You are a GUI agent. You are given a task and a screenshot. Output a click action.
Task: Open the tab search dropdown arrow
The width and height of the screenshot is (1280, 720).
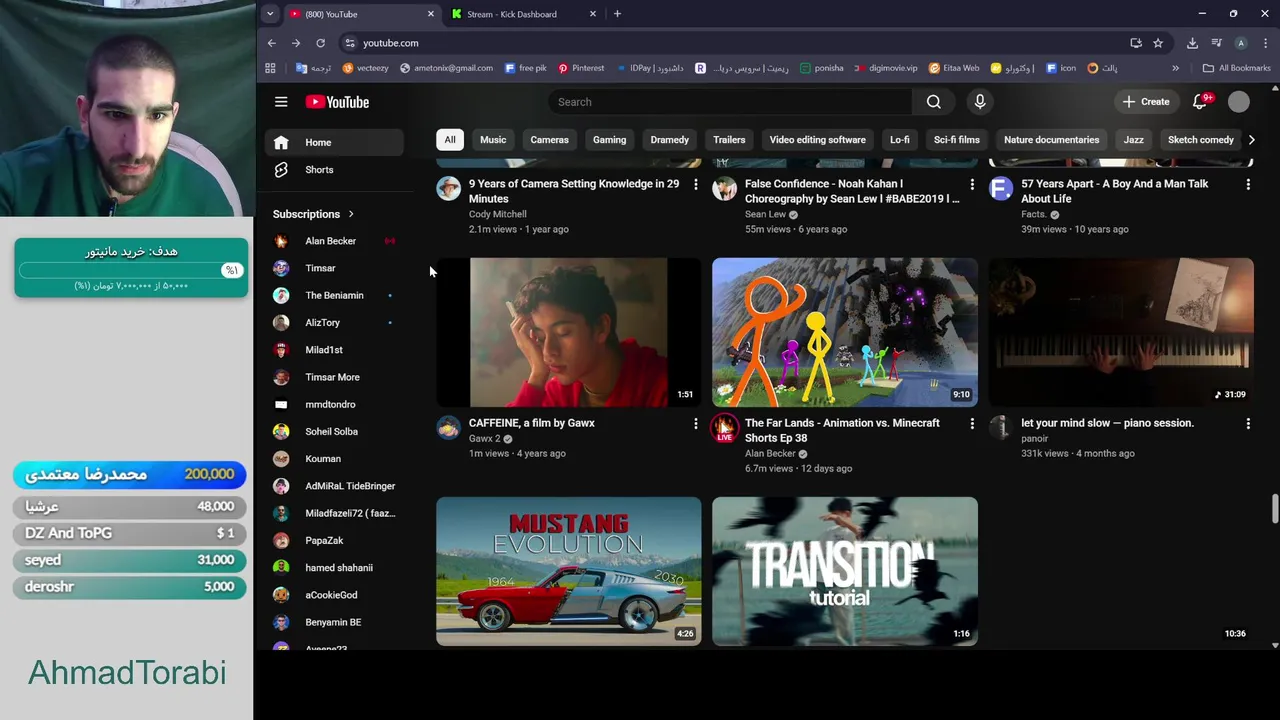click(x=270, y=14)
